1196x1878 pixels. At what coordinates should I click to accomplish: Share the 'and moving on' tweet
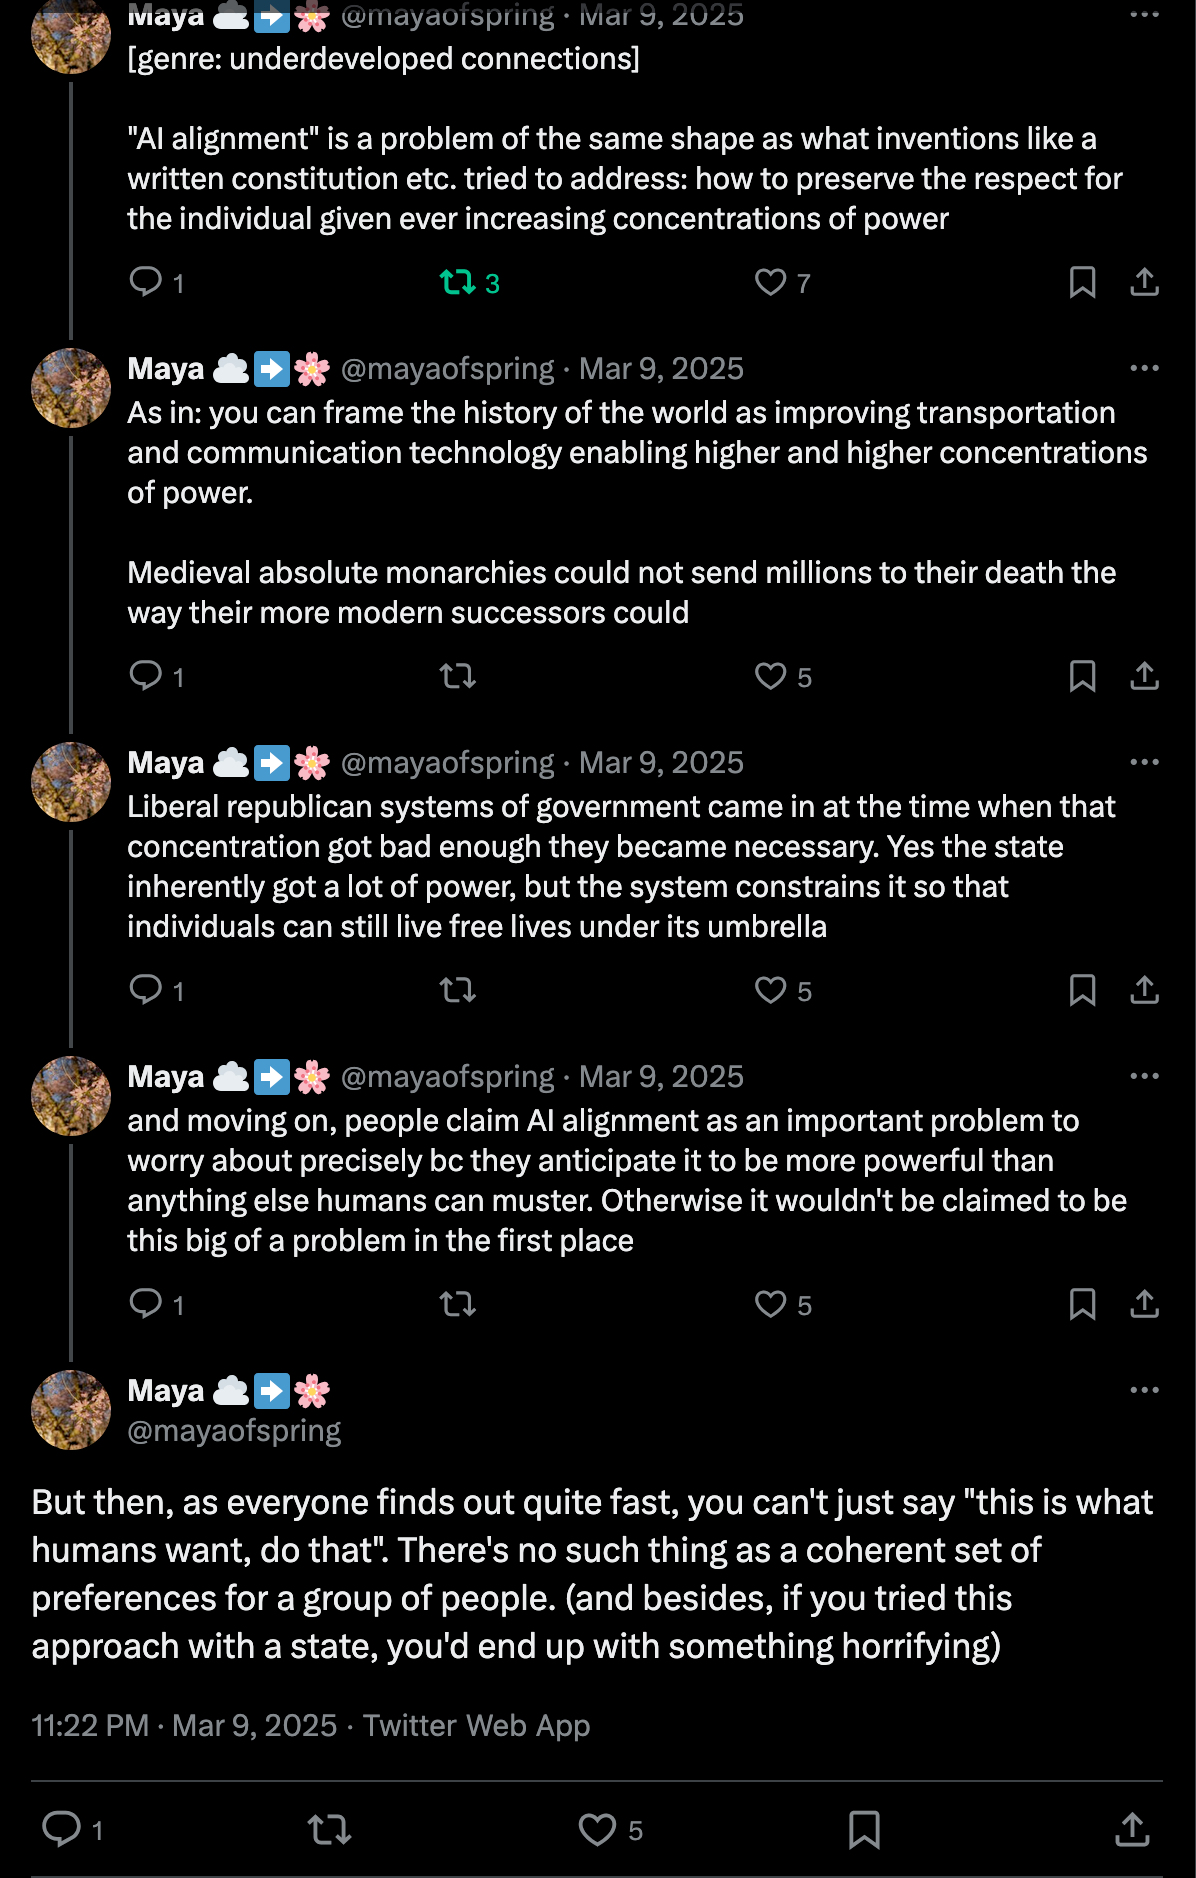(1144, 1304)
